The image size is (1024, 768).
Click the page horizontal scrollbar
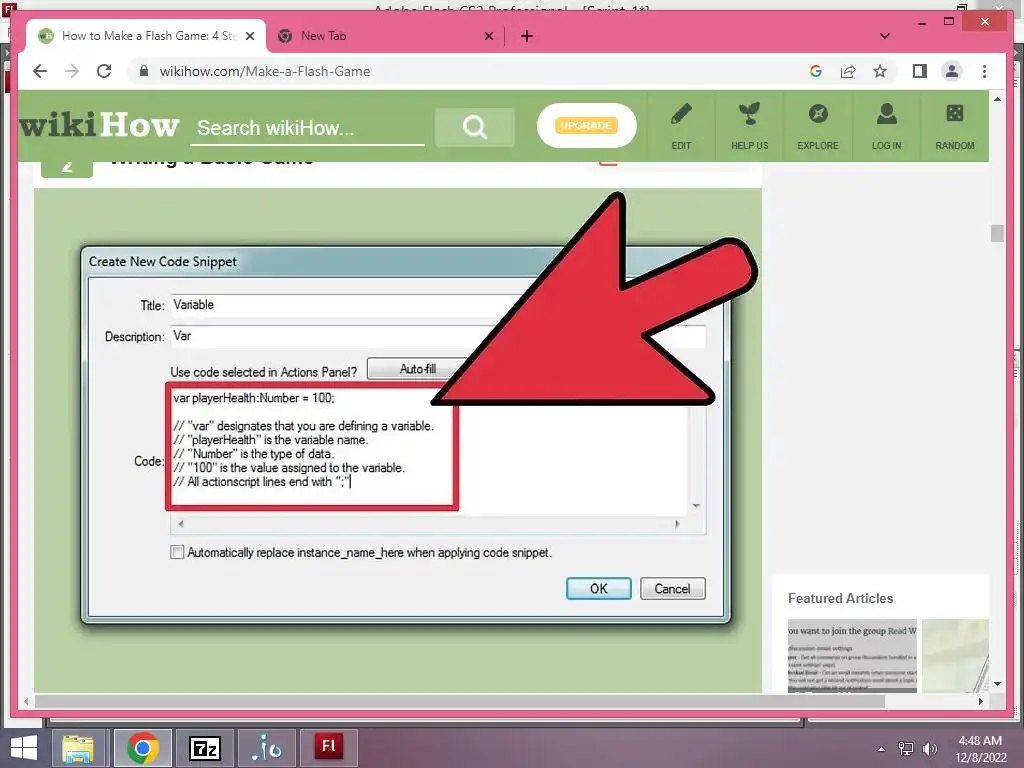tap(460, 701)
